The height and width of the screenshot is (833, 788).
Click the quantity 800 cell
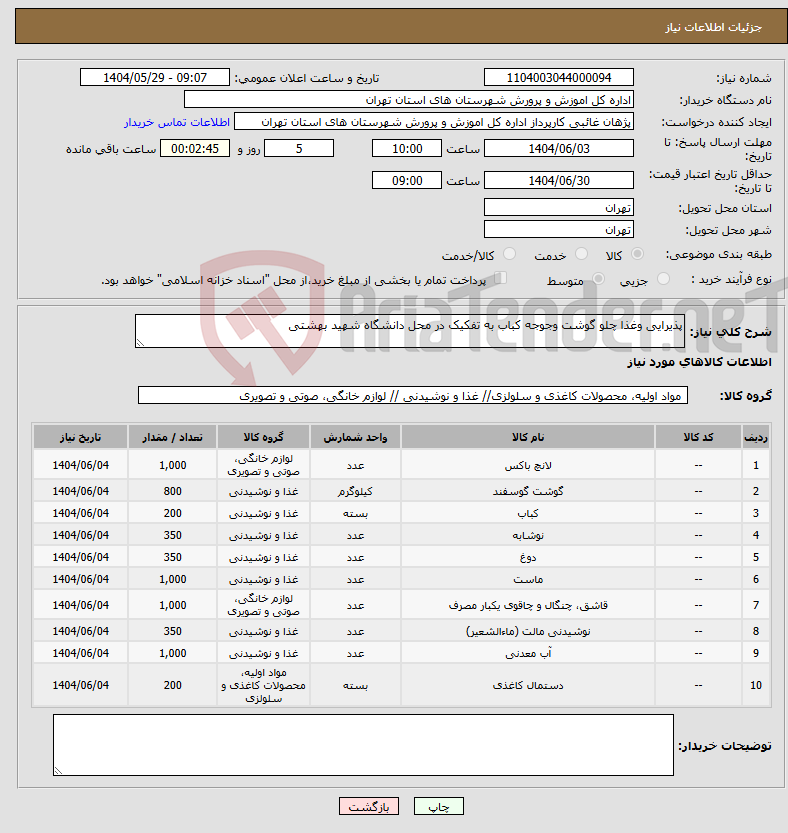(172, 491)
